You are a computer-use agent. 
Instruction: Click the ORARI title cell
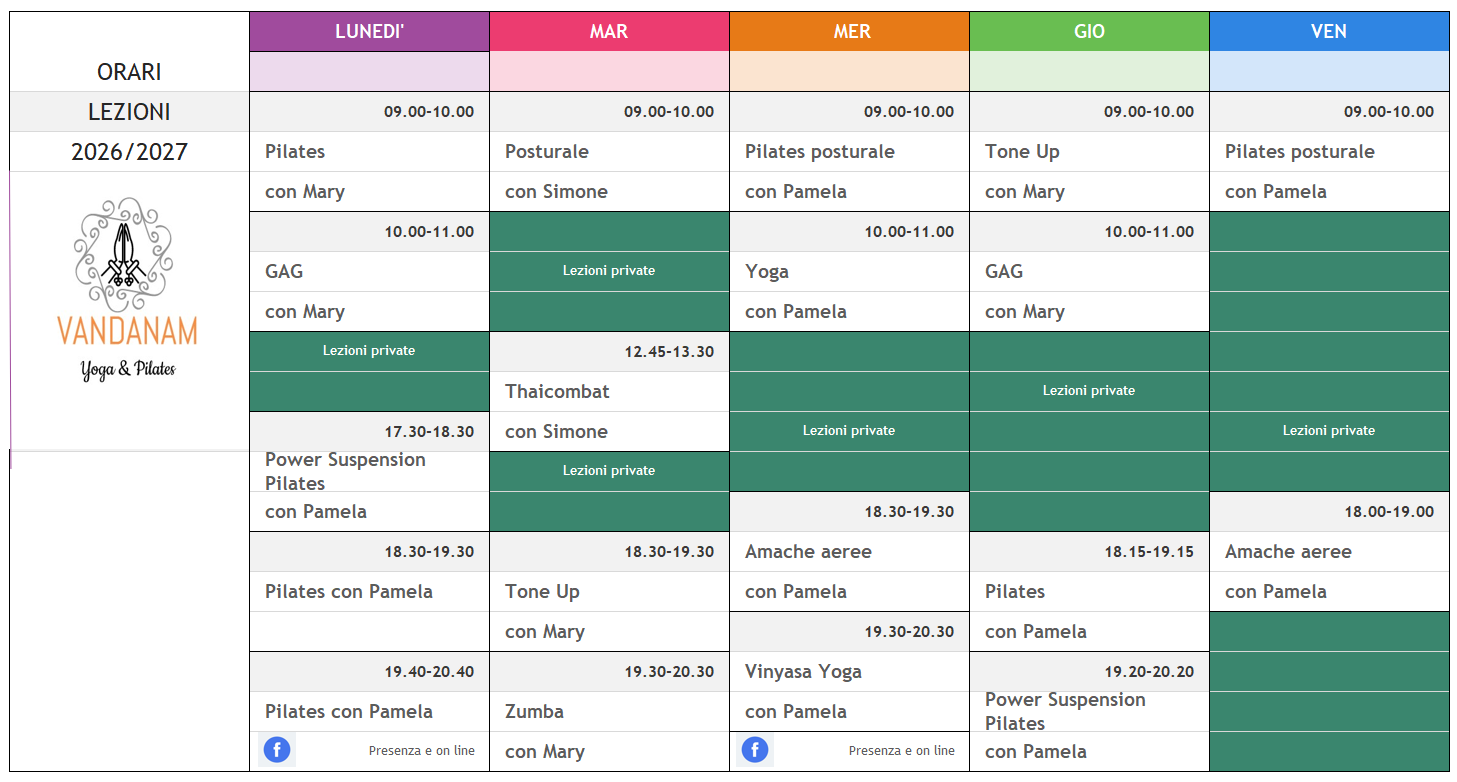[x=129, y=71]
